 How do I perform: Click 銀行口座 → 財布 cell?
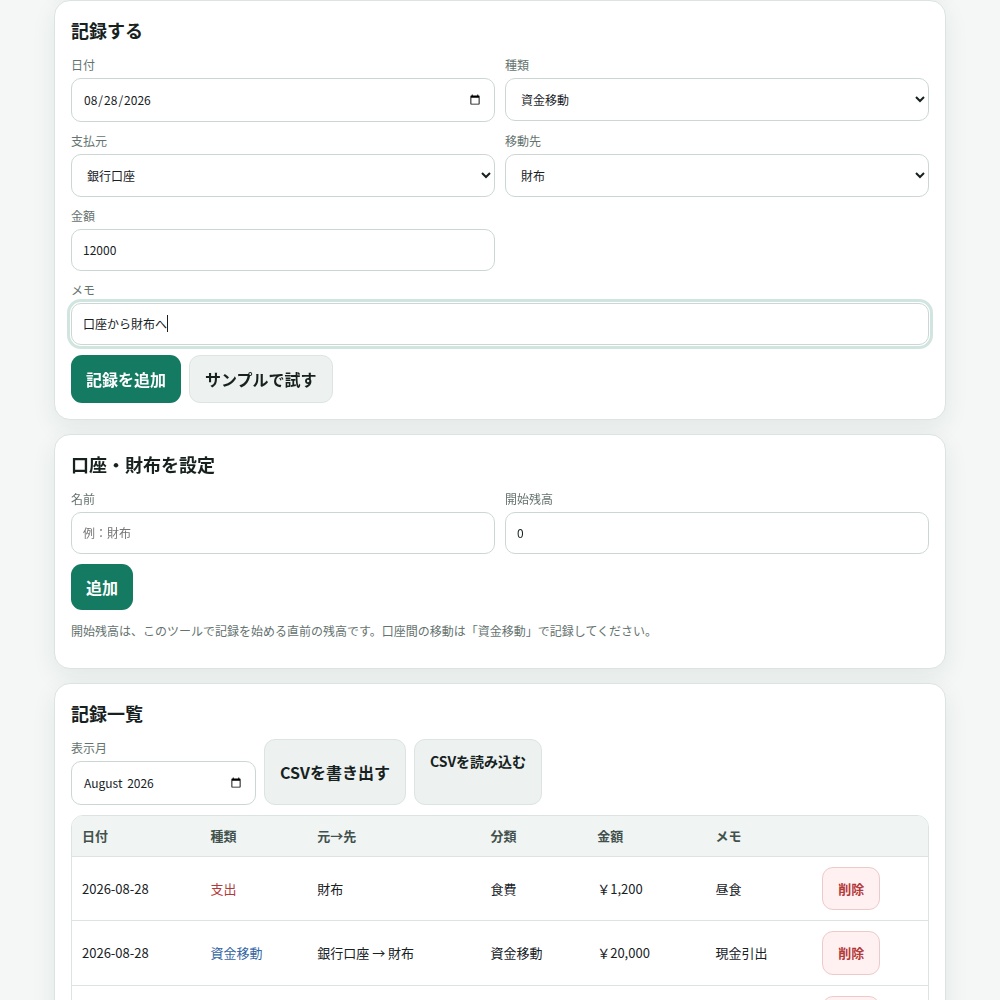pyautogui.click(x=365, y=953)
